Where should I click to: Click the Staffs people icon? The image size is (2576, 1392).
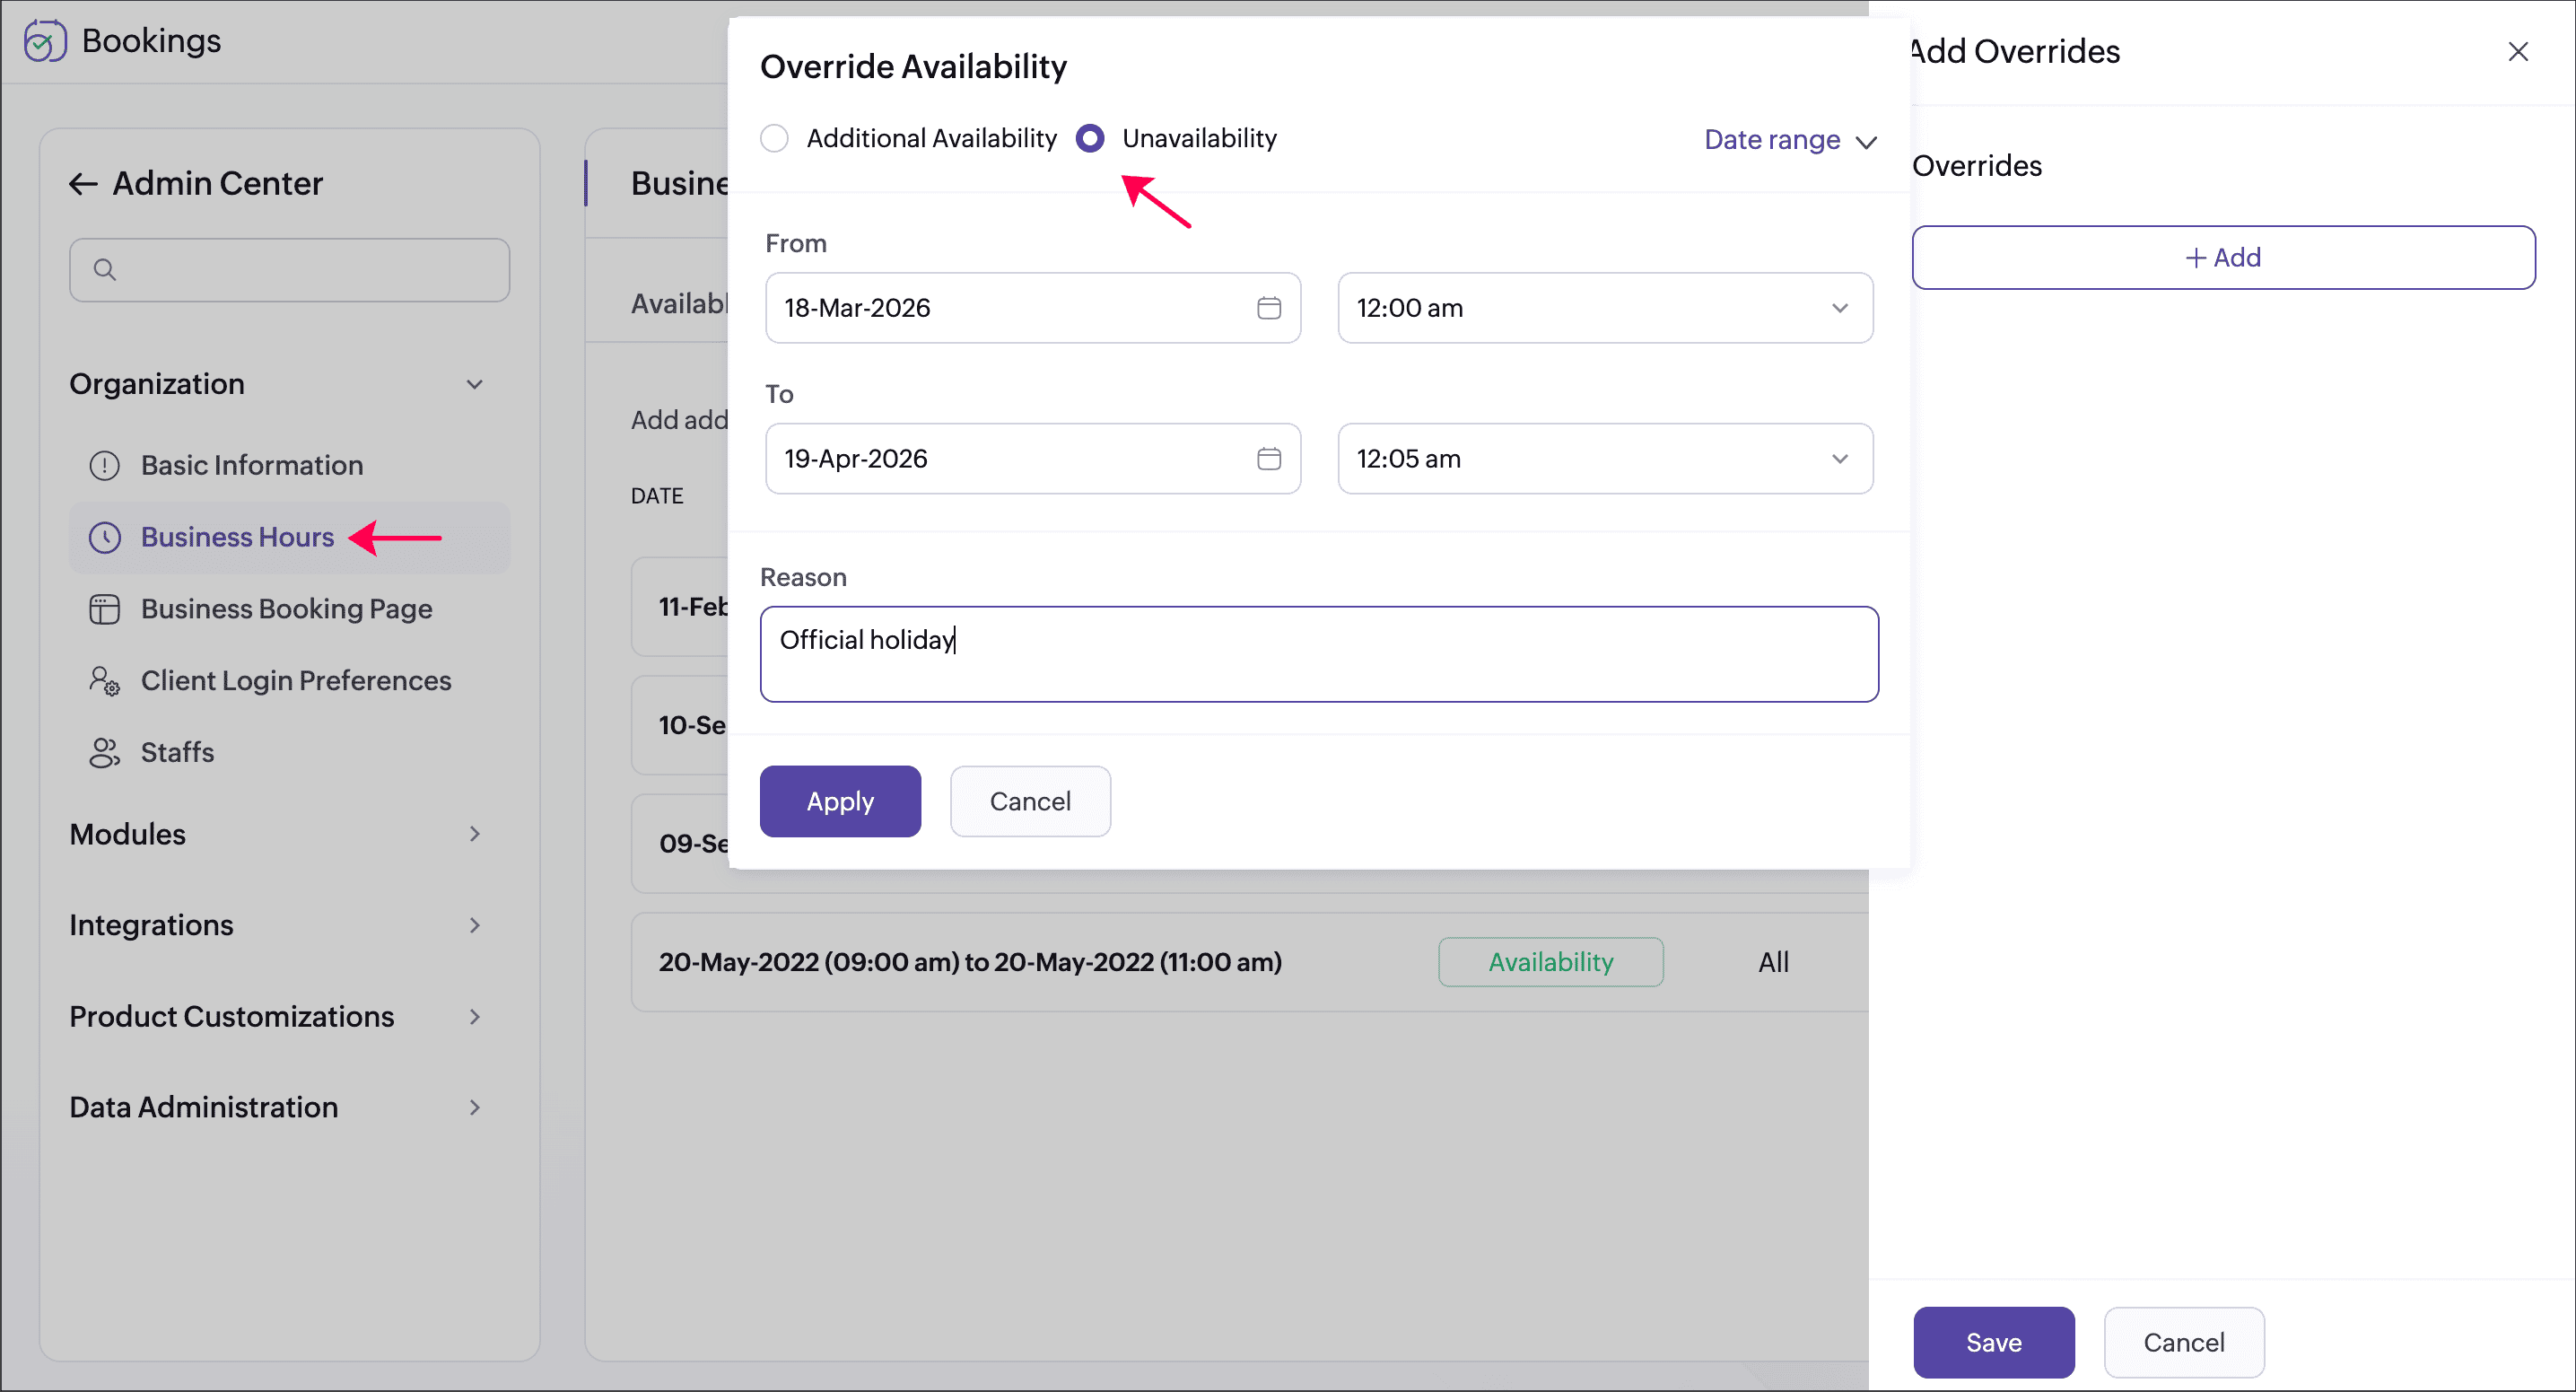coord(104,752)
